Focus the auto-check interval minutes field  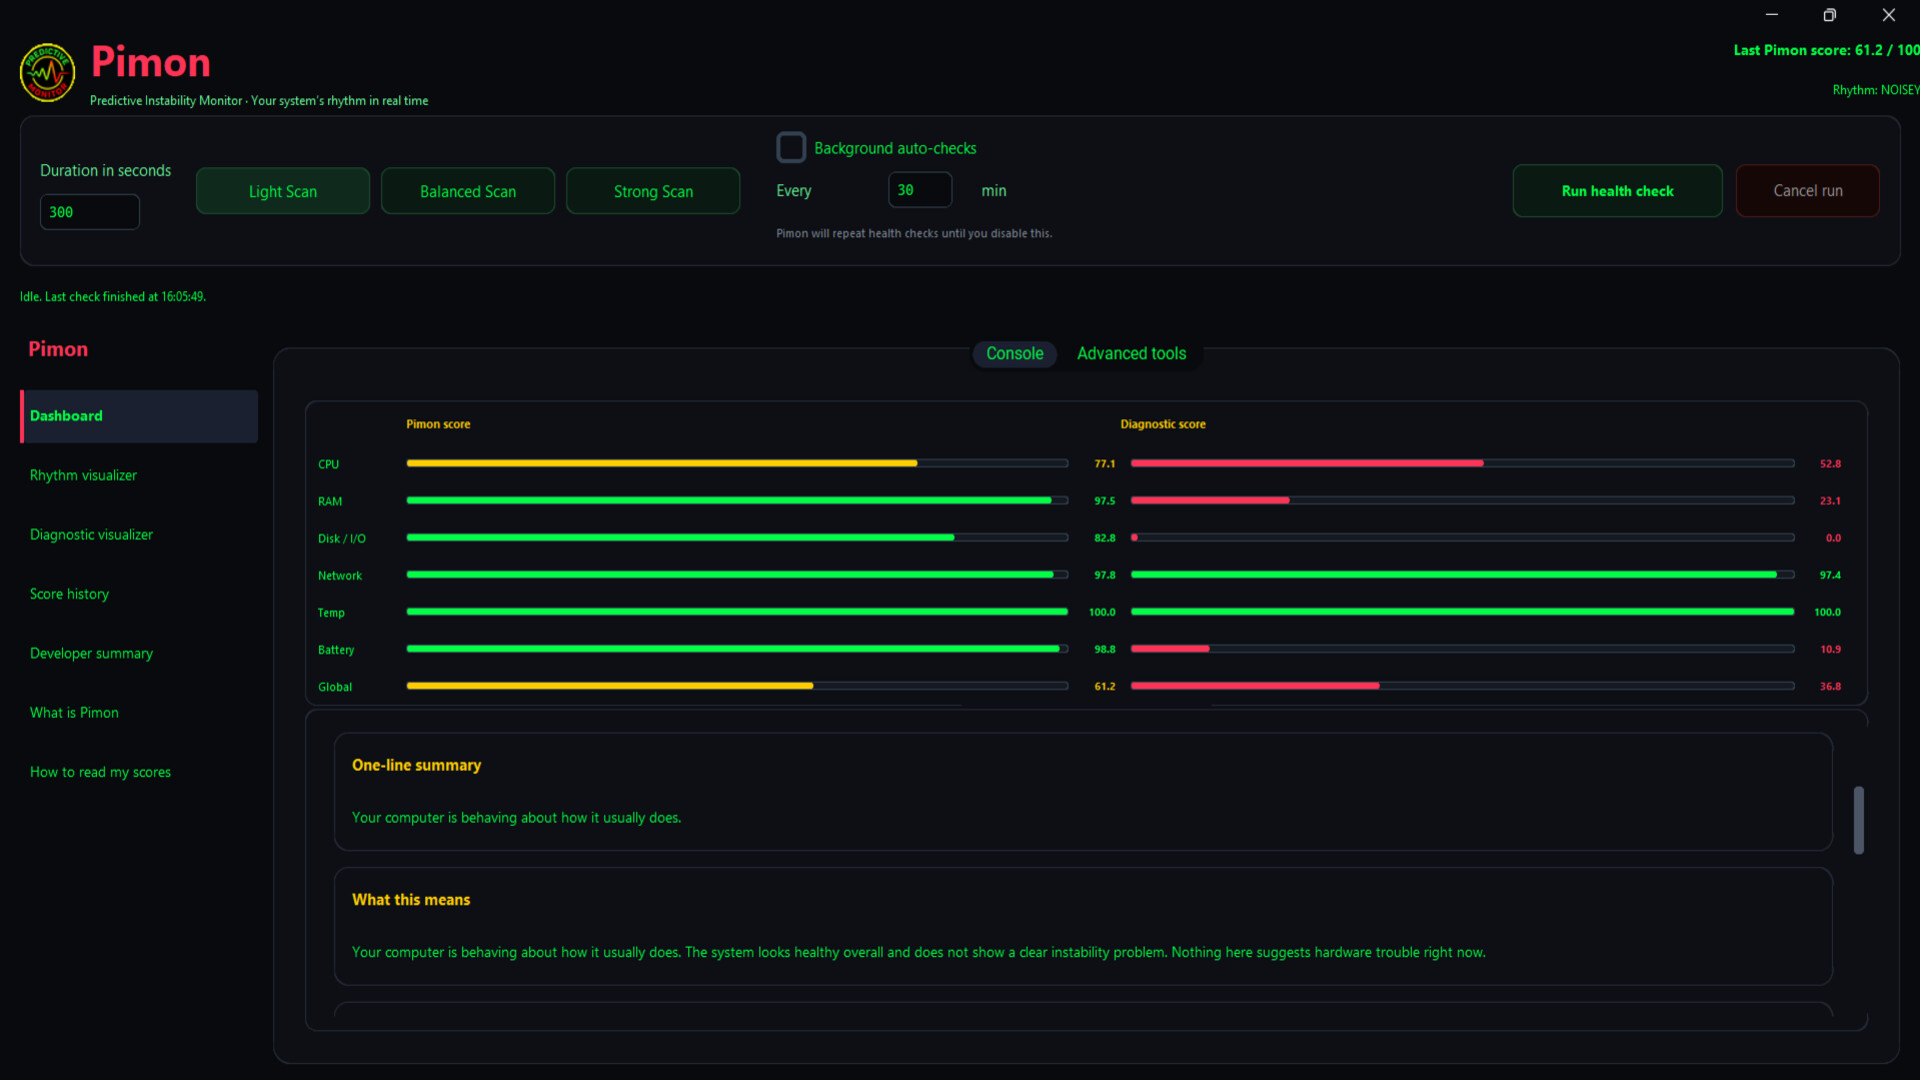pos(920,190)
